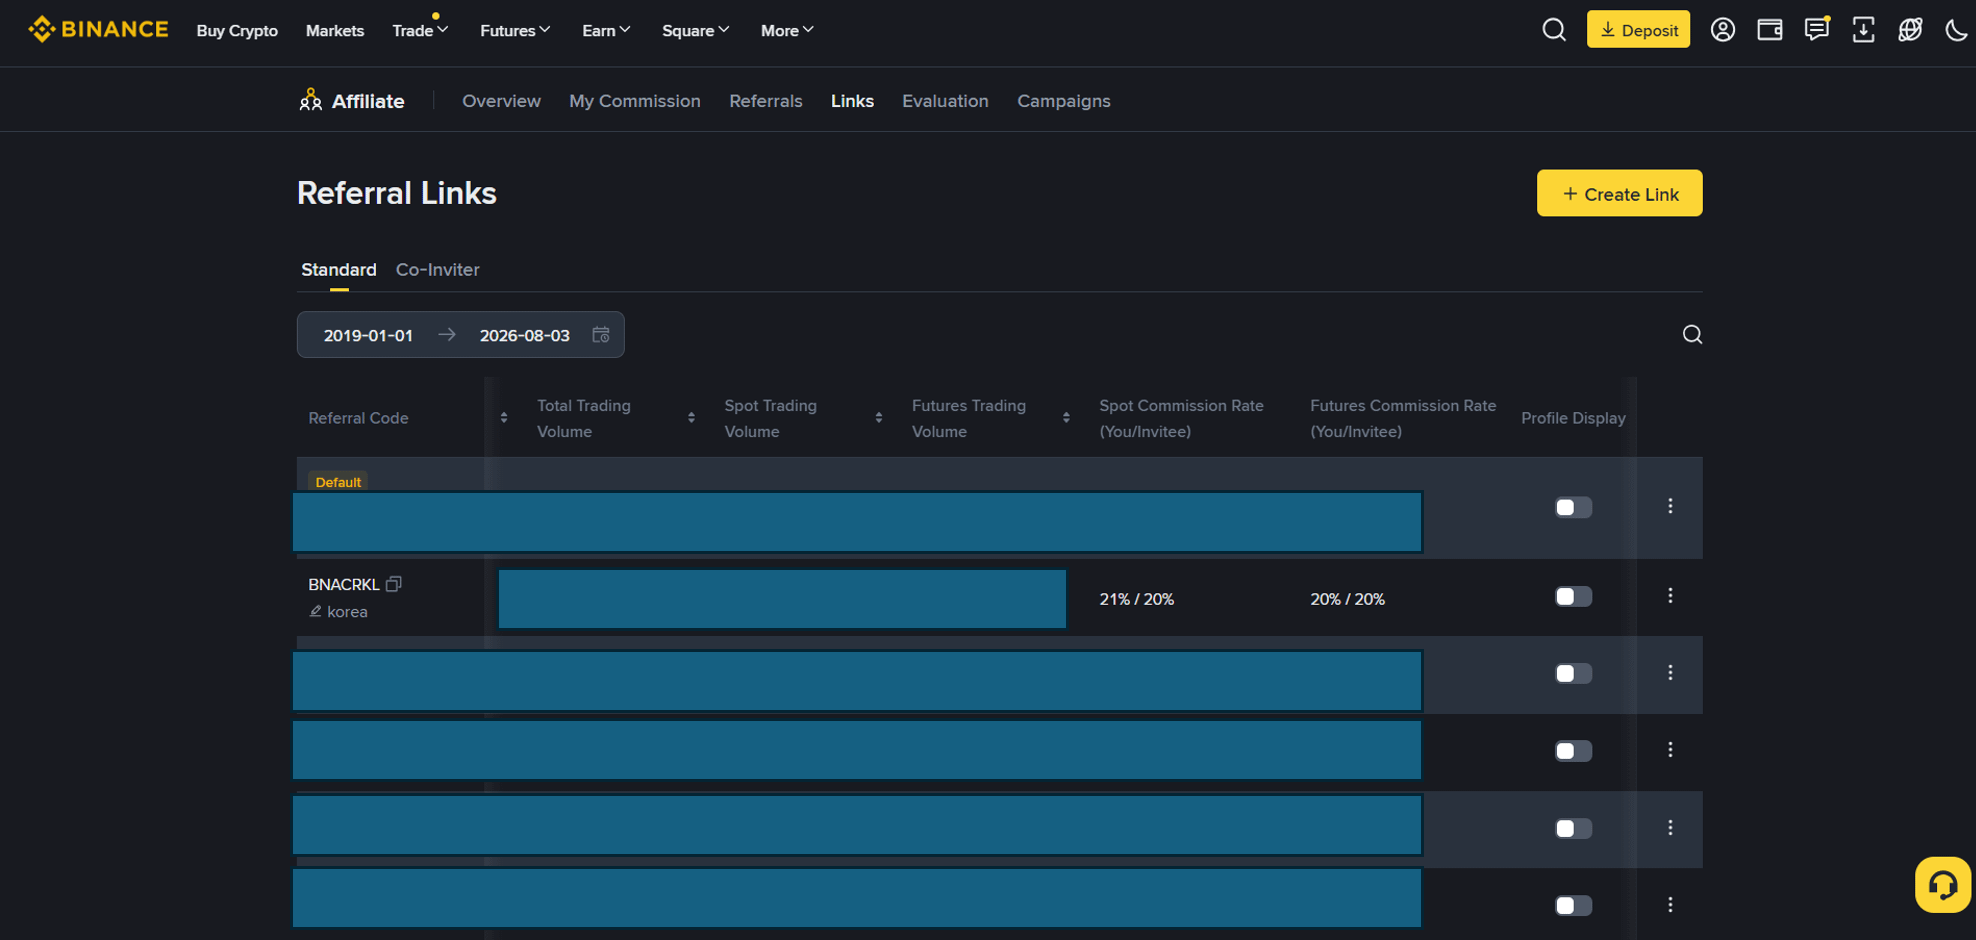Click the BNACRKL referral code text
Image resolution: width=1976 pixels, height=940 pixels.
pos(343,584)
